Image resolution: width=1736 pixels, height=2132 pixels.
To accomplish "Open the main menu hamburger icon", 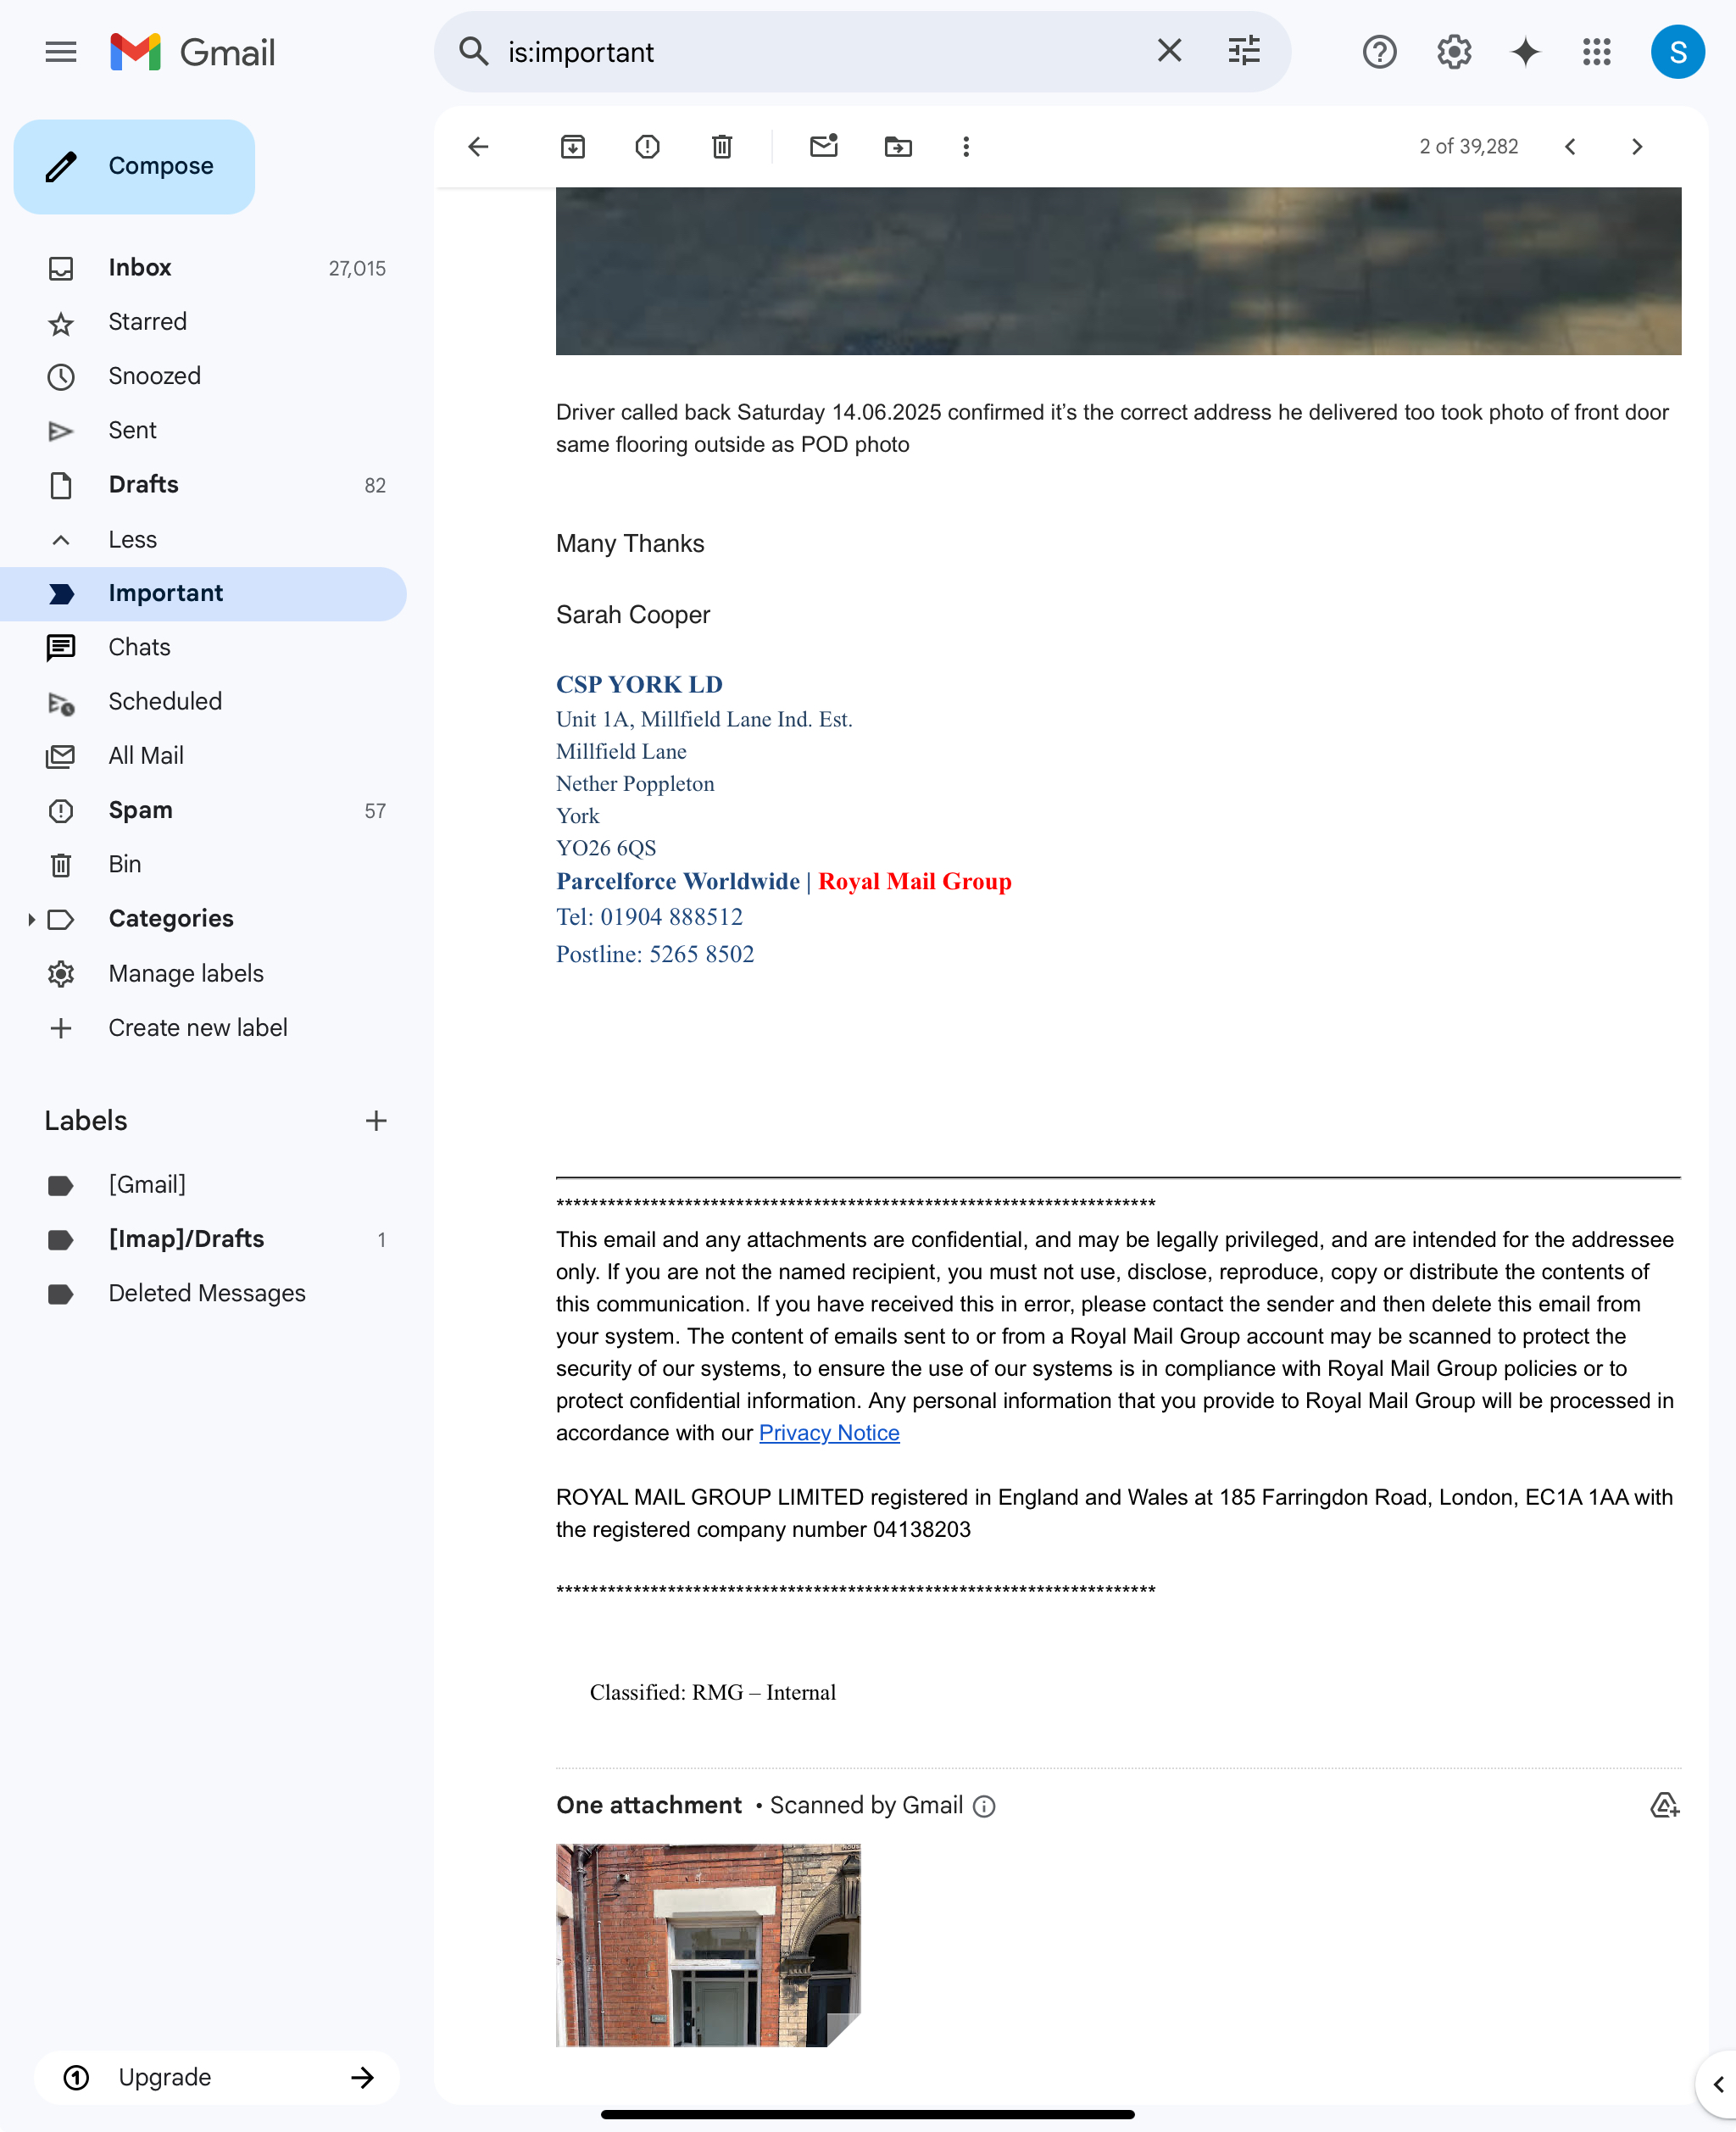I will point(61,52).
